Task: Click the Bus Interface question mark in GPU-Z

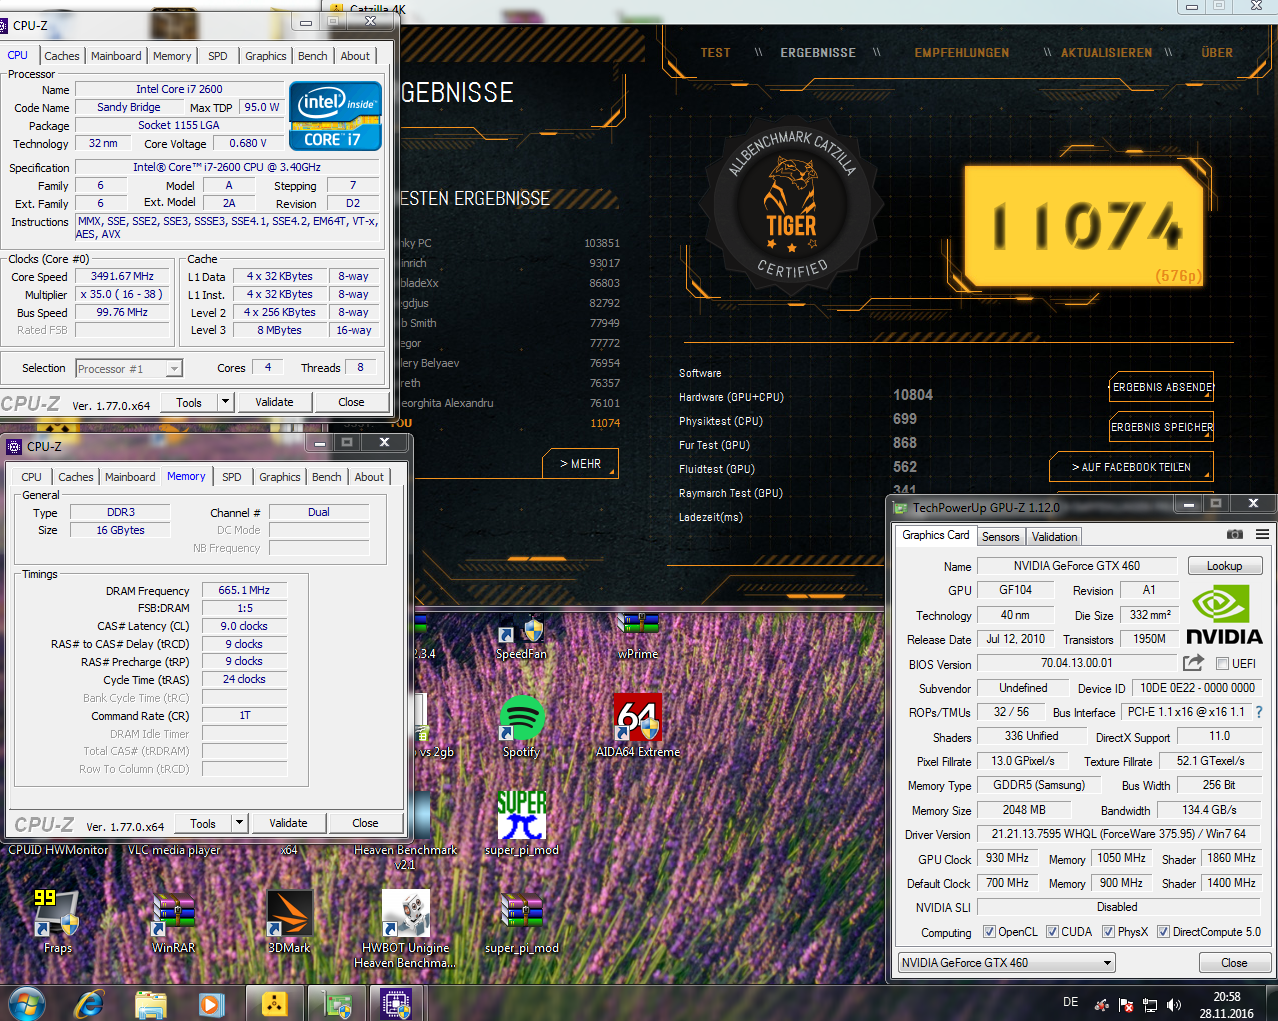Action: [x=1259, y=712]
